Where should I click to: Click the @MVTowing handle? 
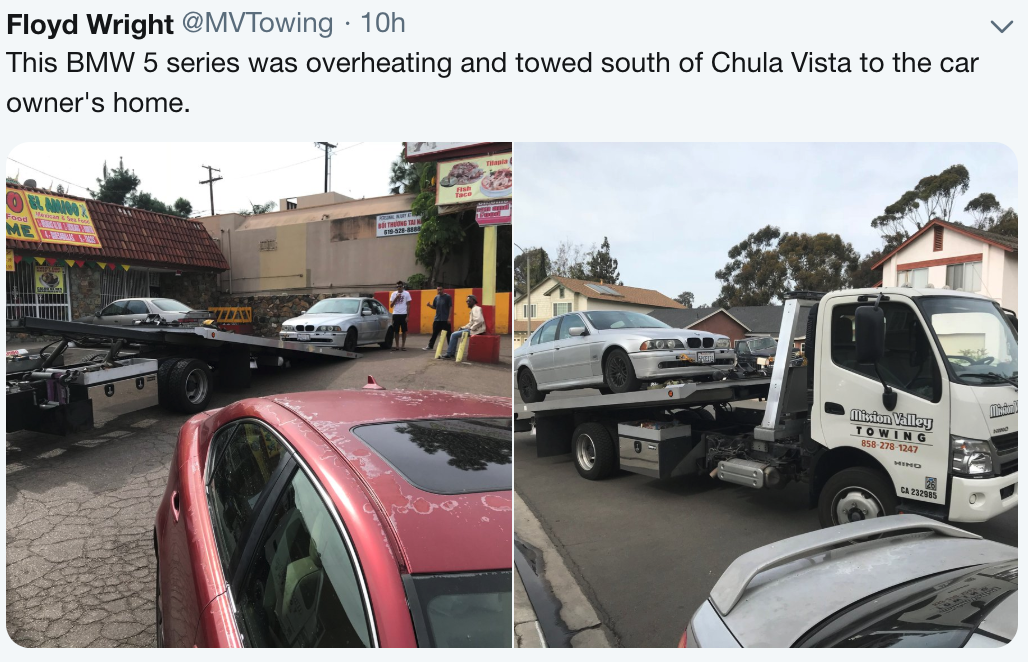tap(257, 24)
